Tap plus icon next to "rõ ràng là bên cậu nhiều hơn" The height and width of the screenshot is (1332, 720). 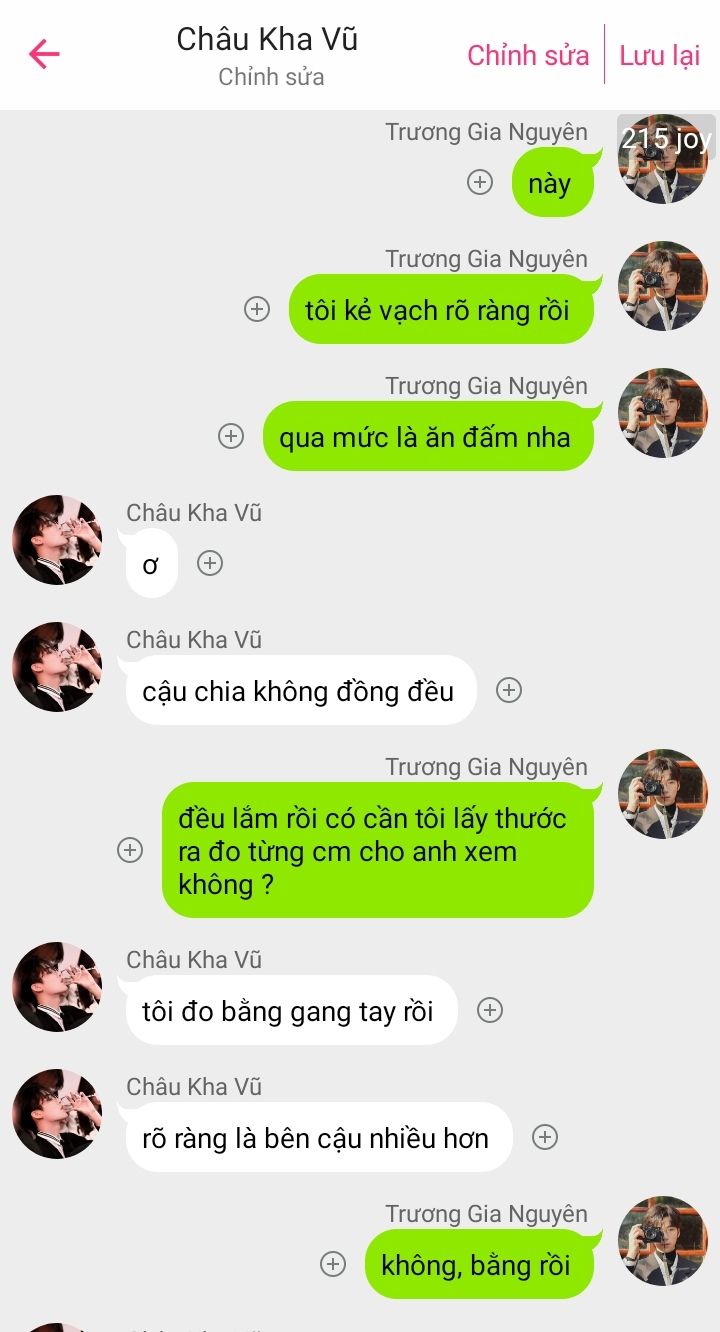[x=545, y=1137]
